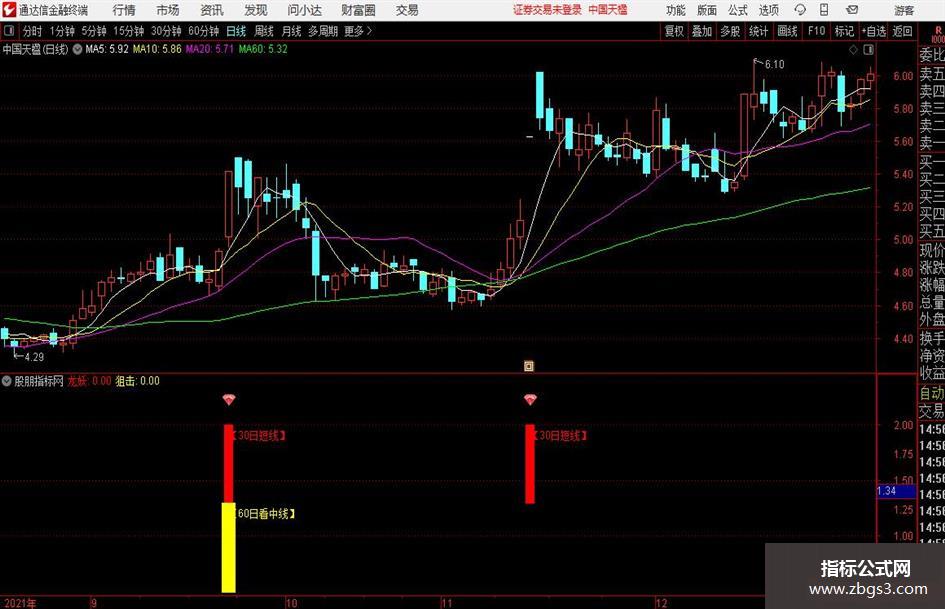
Task: Toggle the left sidebar panel icon
Action: point(9,31)
